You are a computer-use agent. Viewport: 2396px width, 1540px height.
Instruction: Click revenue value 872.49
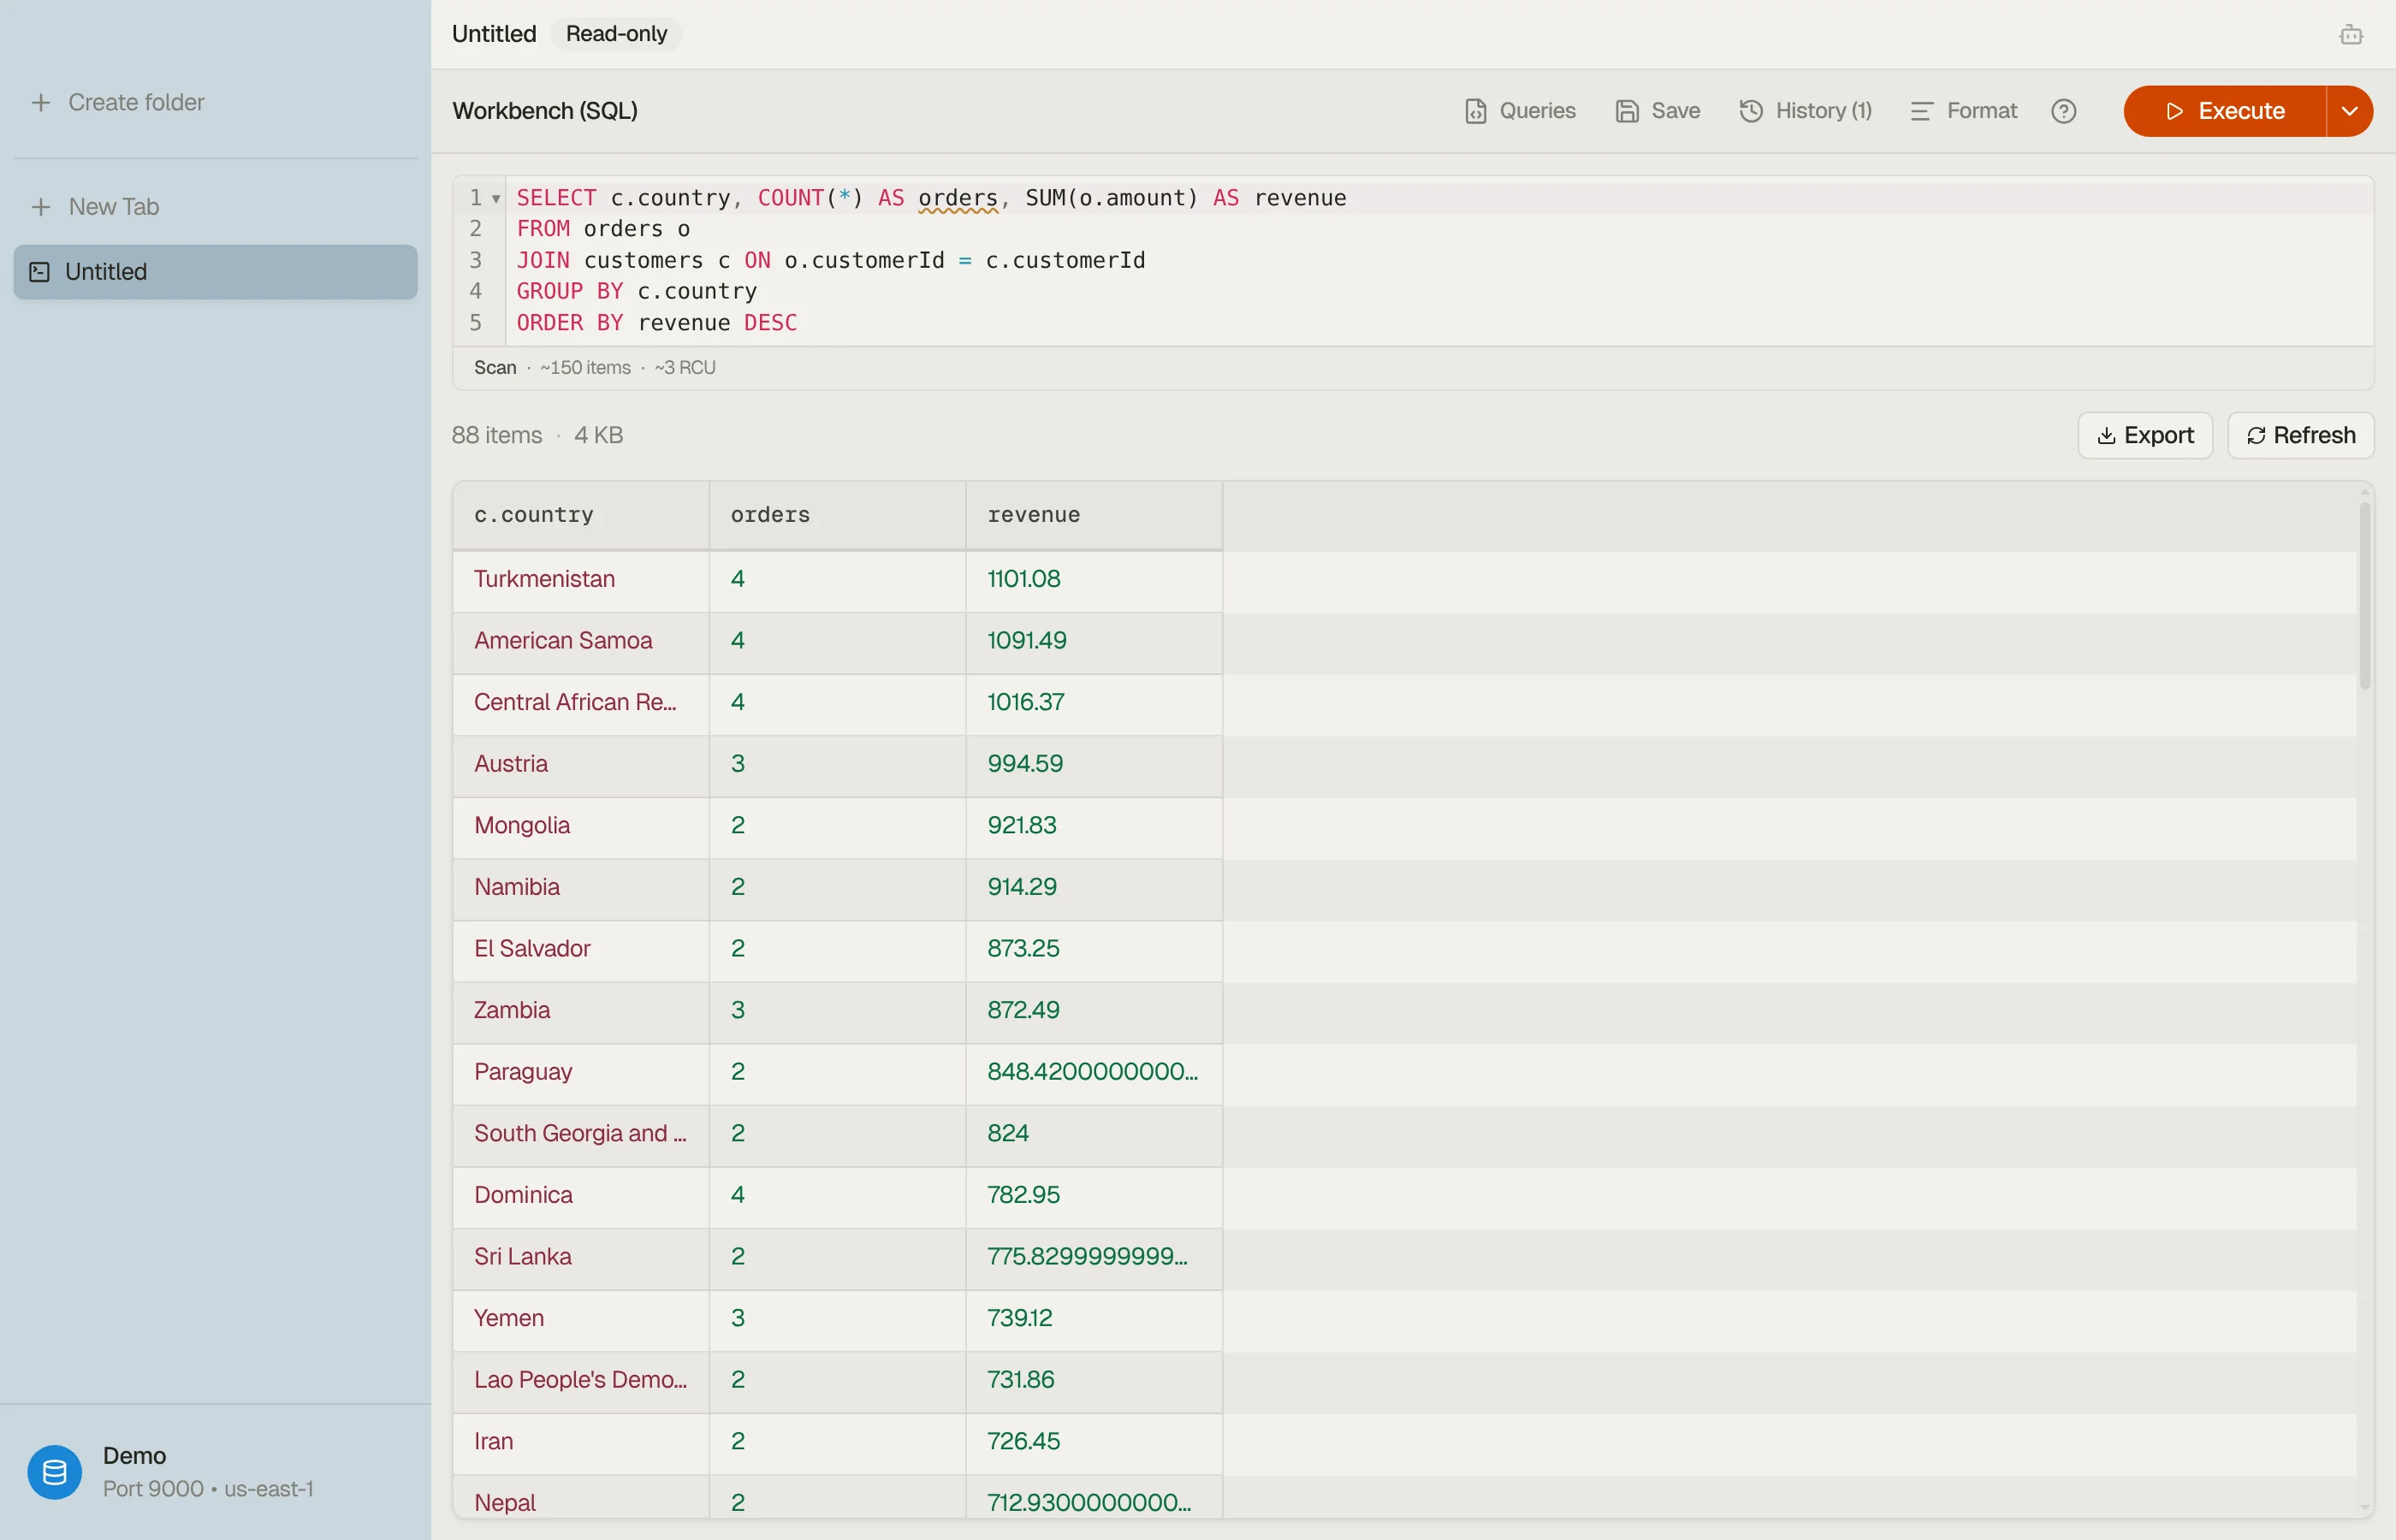[x=1023, y=1010]
